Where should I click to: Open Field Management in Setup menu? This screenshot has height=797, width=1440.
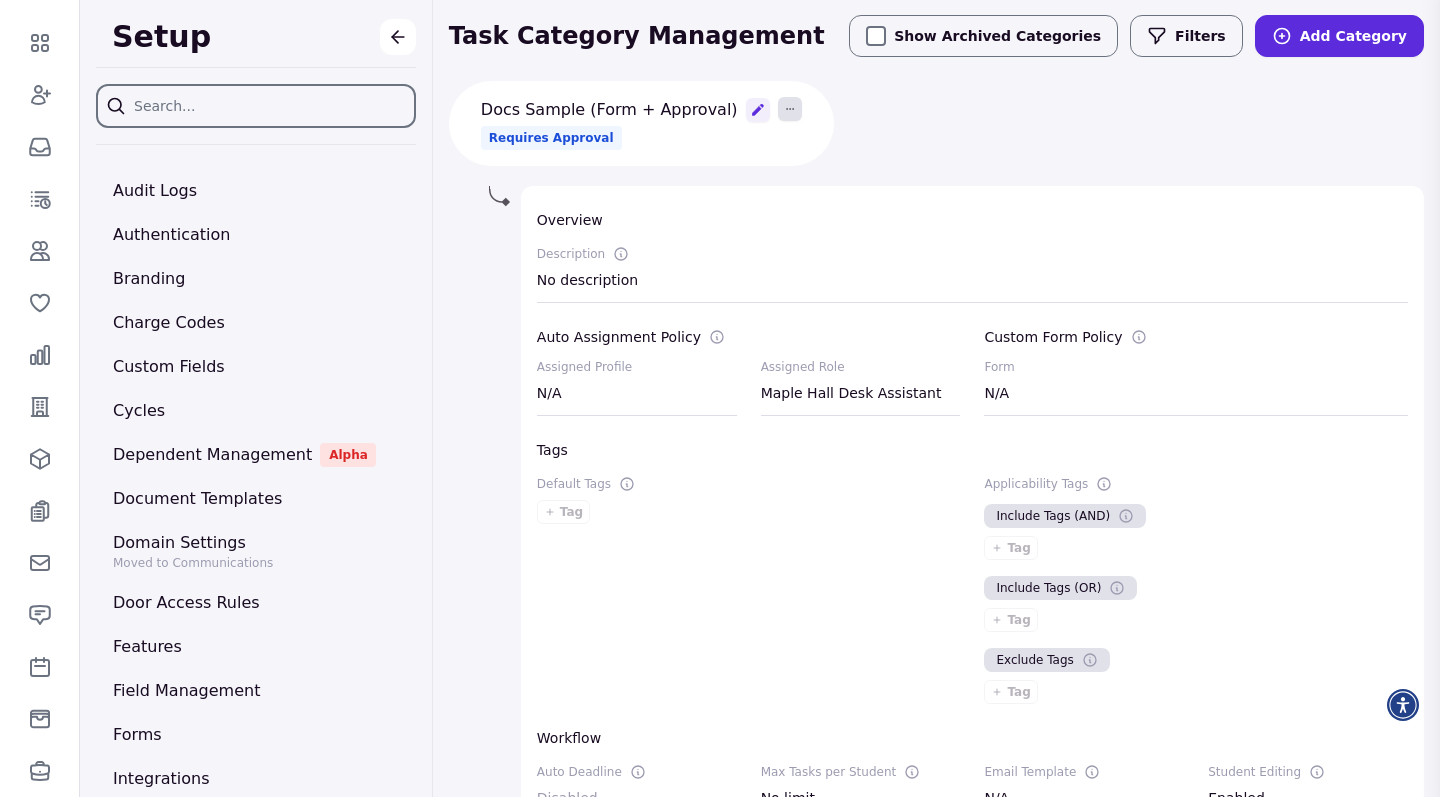tap(186, 690)
